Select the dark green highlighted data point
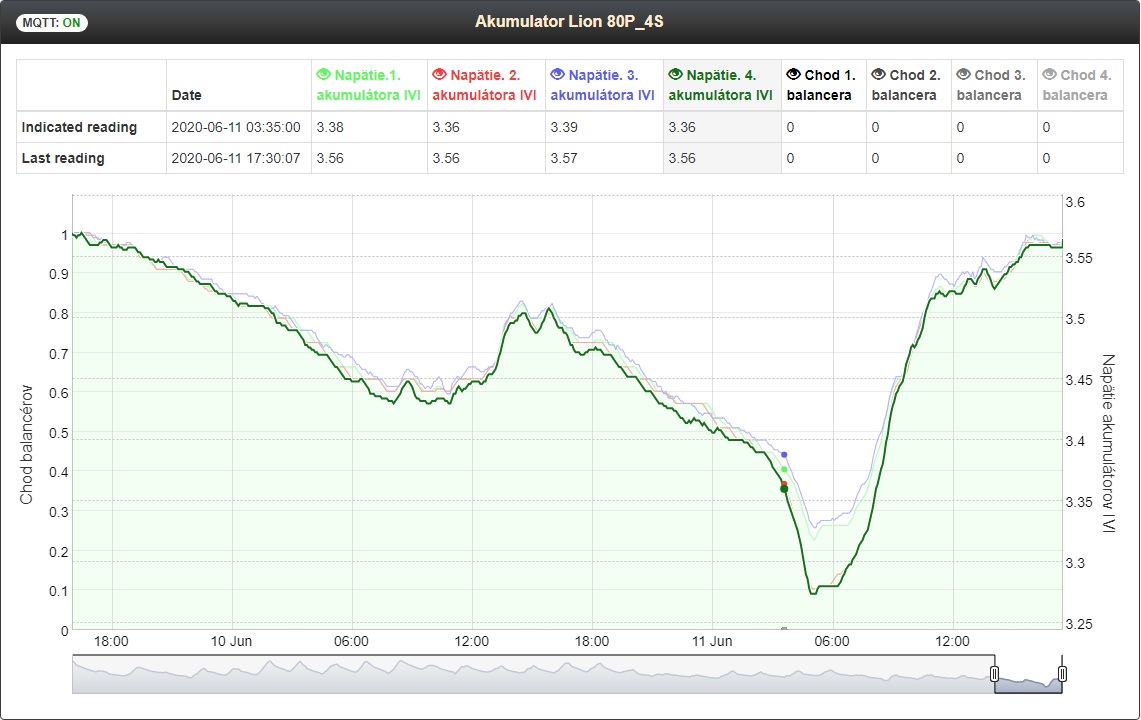Viewport: 1141px width, 720px height. (x=784, y=489)
